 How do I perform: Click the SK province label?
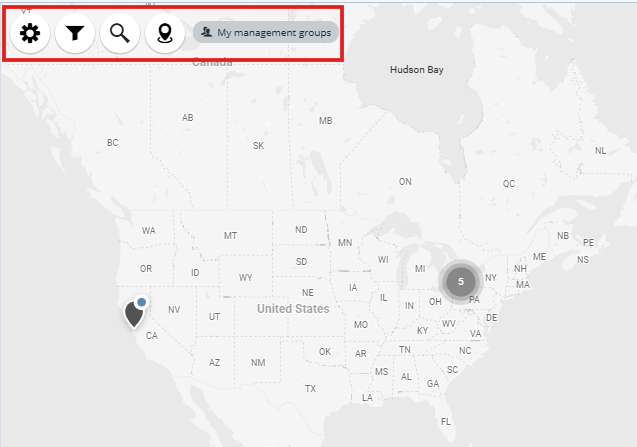(258, 146)
